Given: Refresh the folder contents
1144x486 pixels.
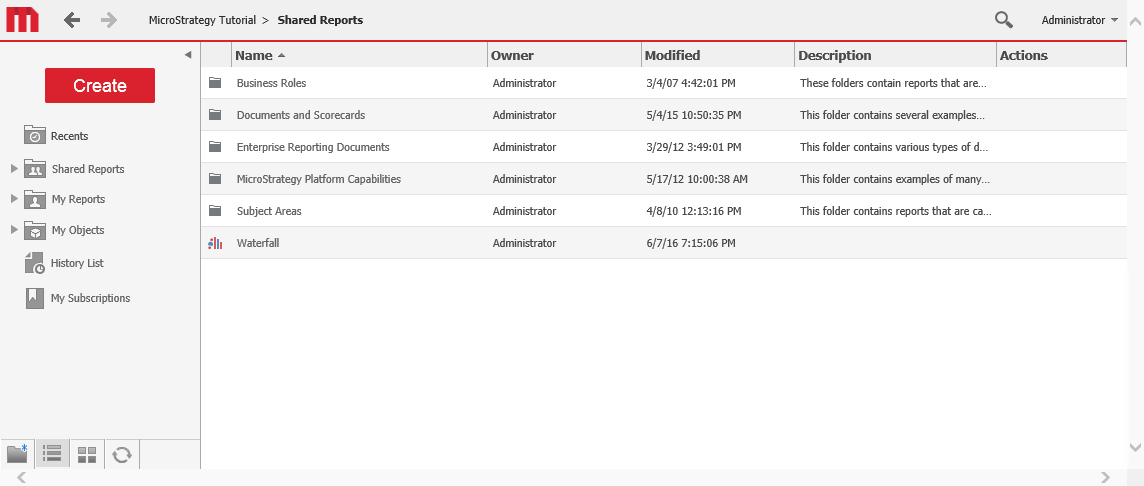Looking at the screenshot, I should click(x=122, y=455).
